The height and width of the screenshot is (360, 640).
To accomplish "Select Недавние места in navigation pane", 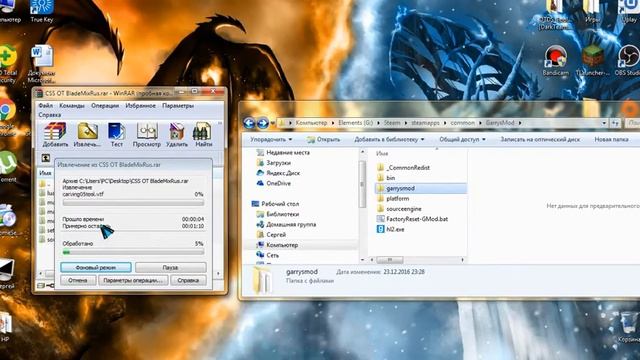I will coord(283,152).
